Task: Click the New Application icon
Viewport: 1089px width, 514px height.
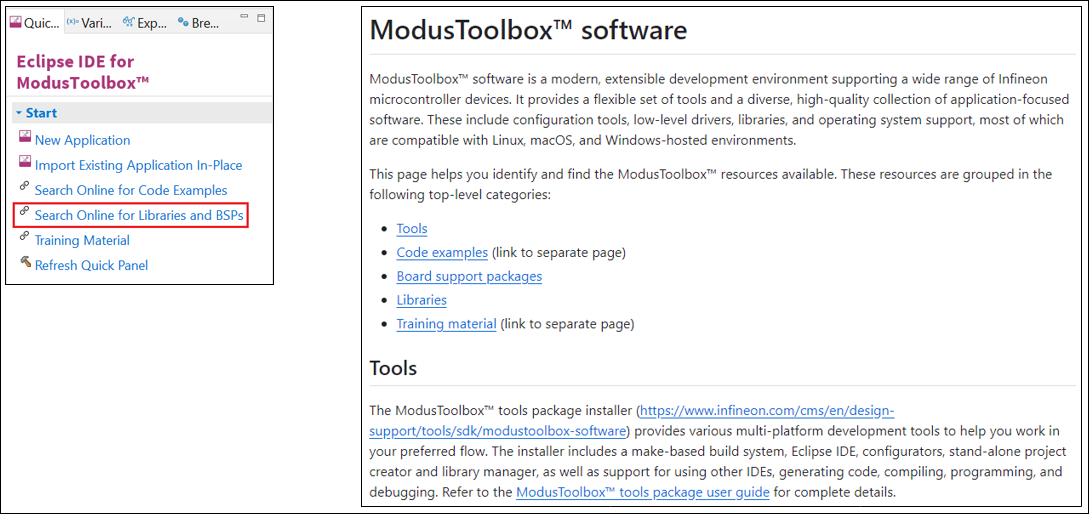Action: click(x=26, y=137)
